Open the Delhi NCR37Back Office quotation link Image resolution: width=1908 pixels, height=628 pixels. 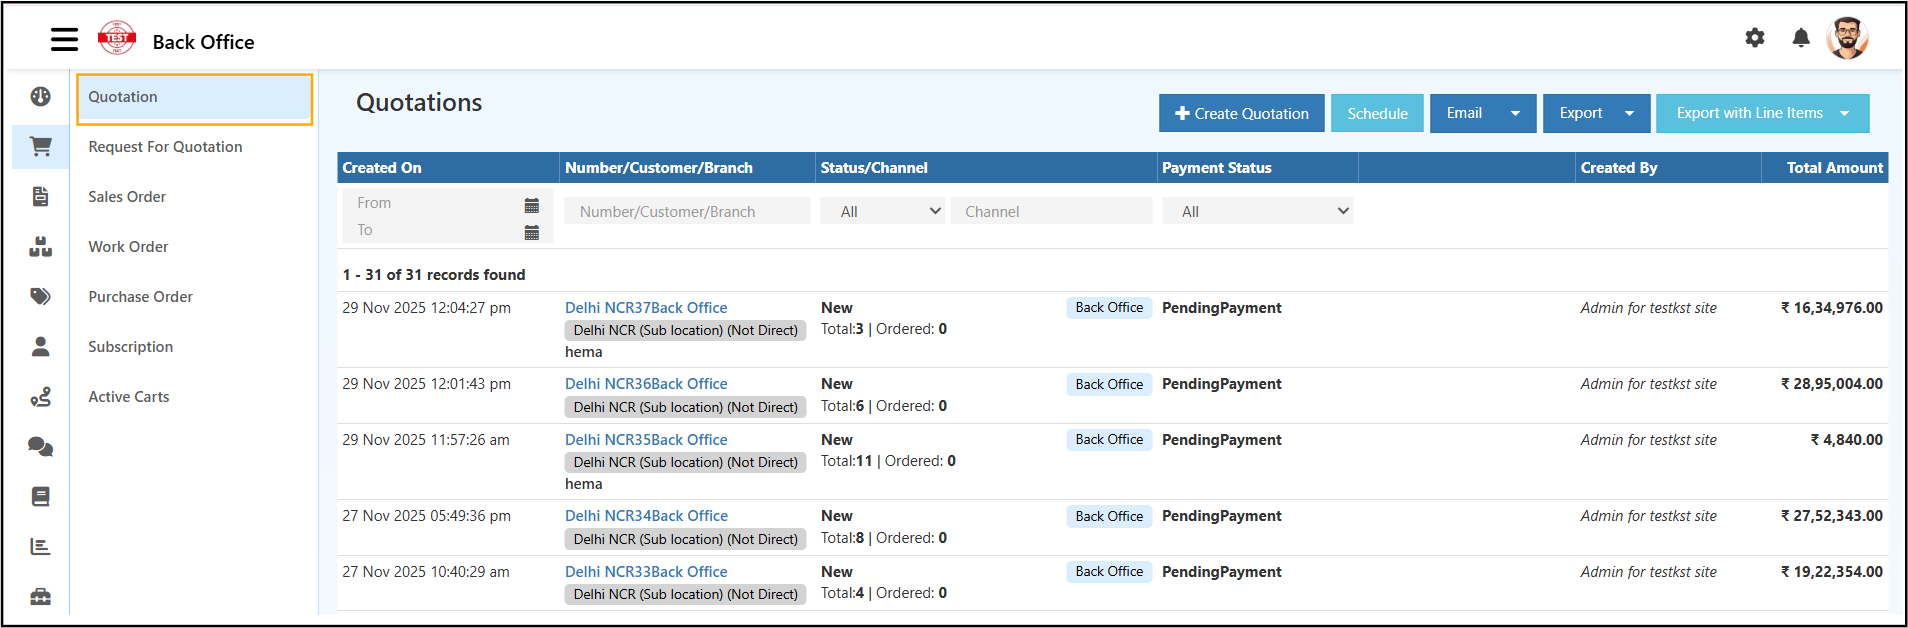point(646,308)
